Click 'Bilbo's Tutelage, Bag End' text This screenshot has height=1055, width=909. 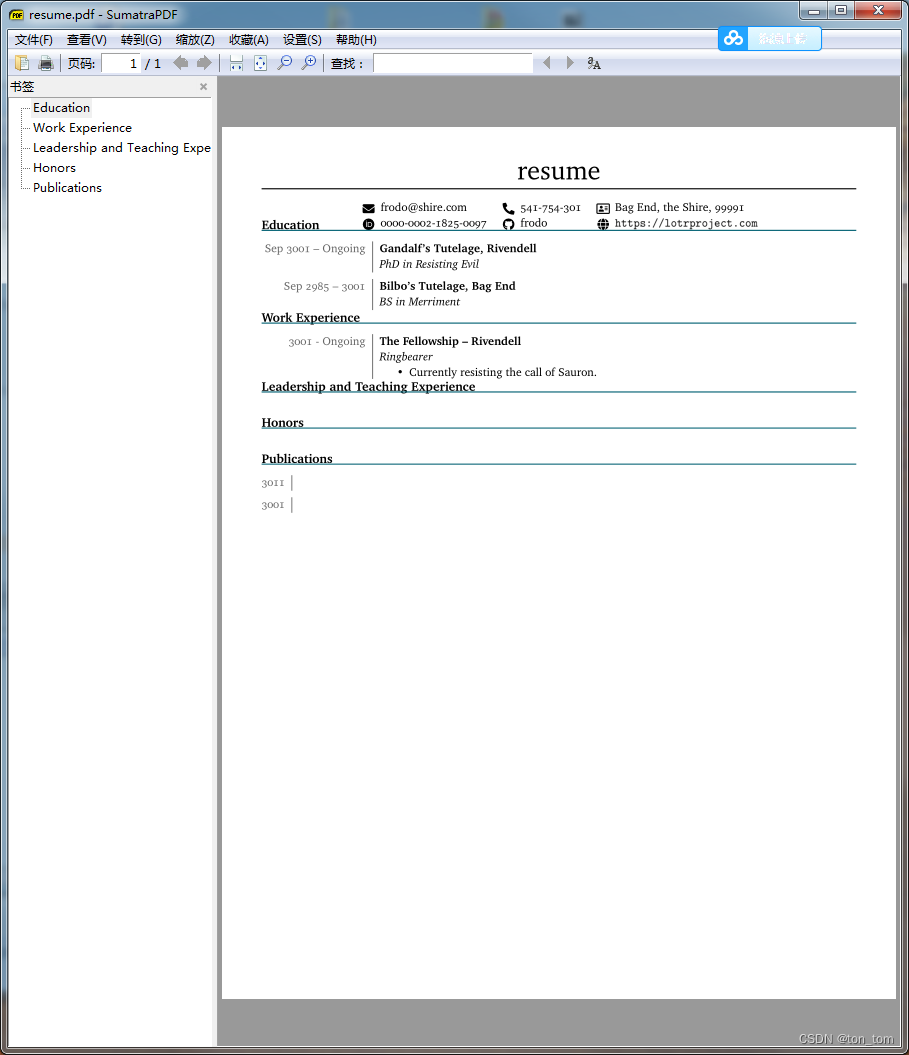(447, 286)
